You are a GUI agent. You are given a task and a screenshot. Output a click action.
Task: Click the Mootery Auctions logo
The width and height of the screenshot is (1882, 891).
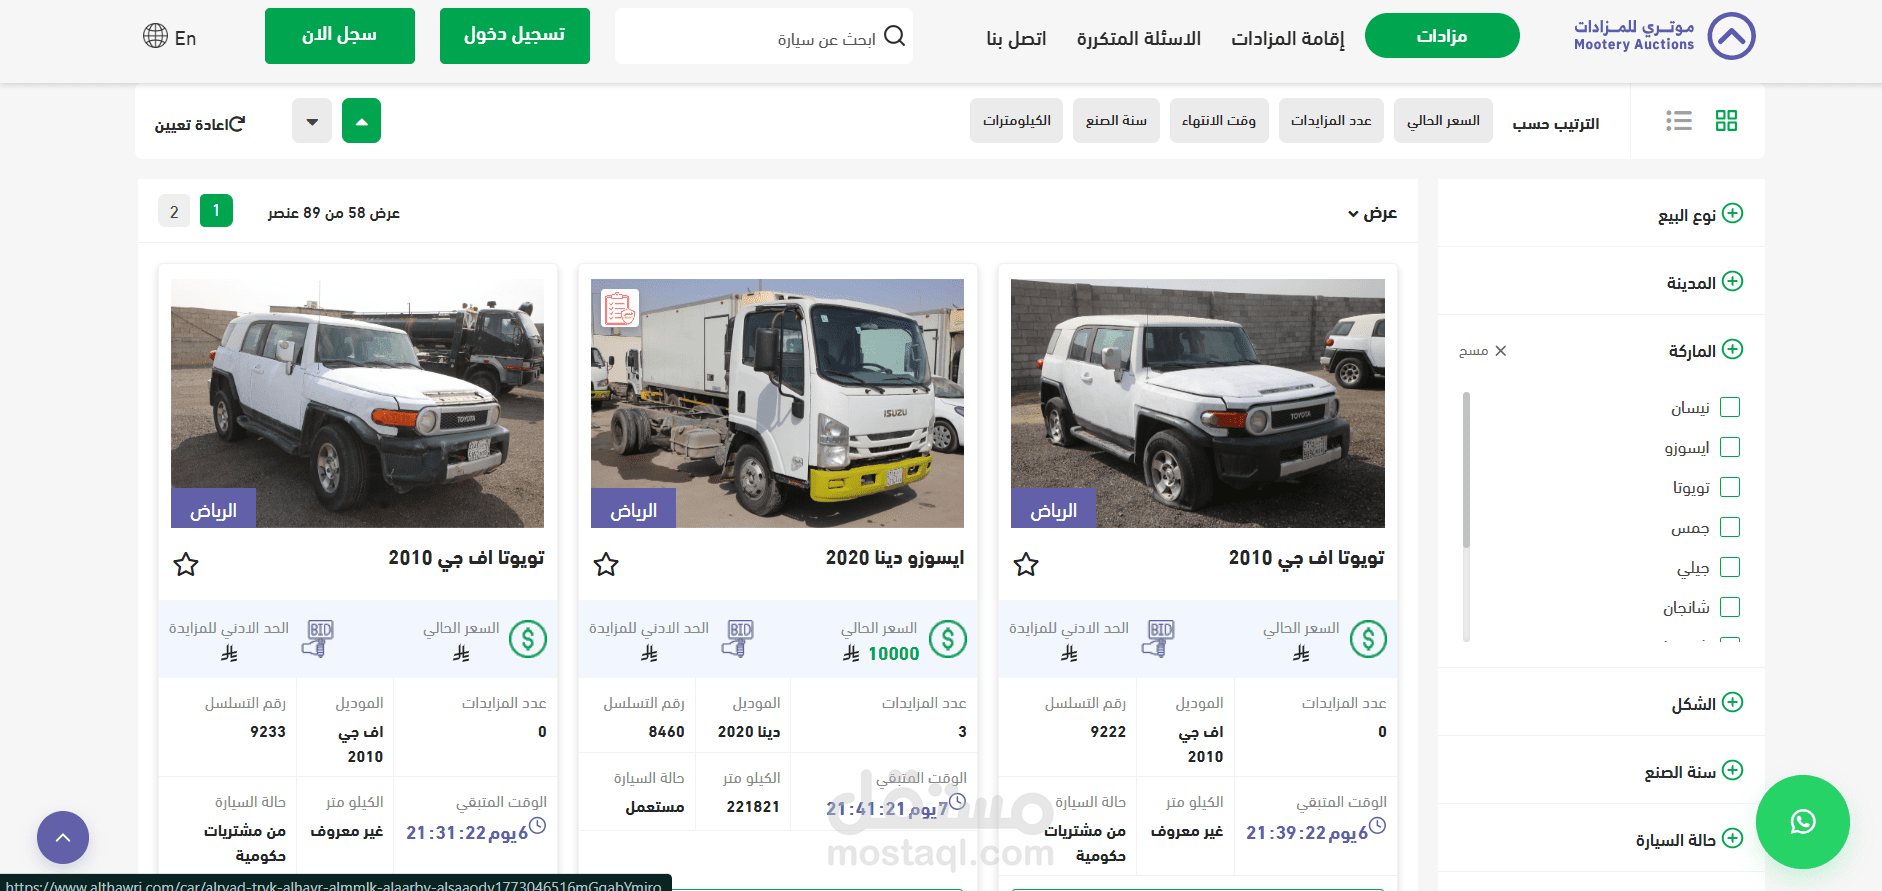click(1664, 36)
